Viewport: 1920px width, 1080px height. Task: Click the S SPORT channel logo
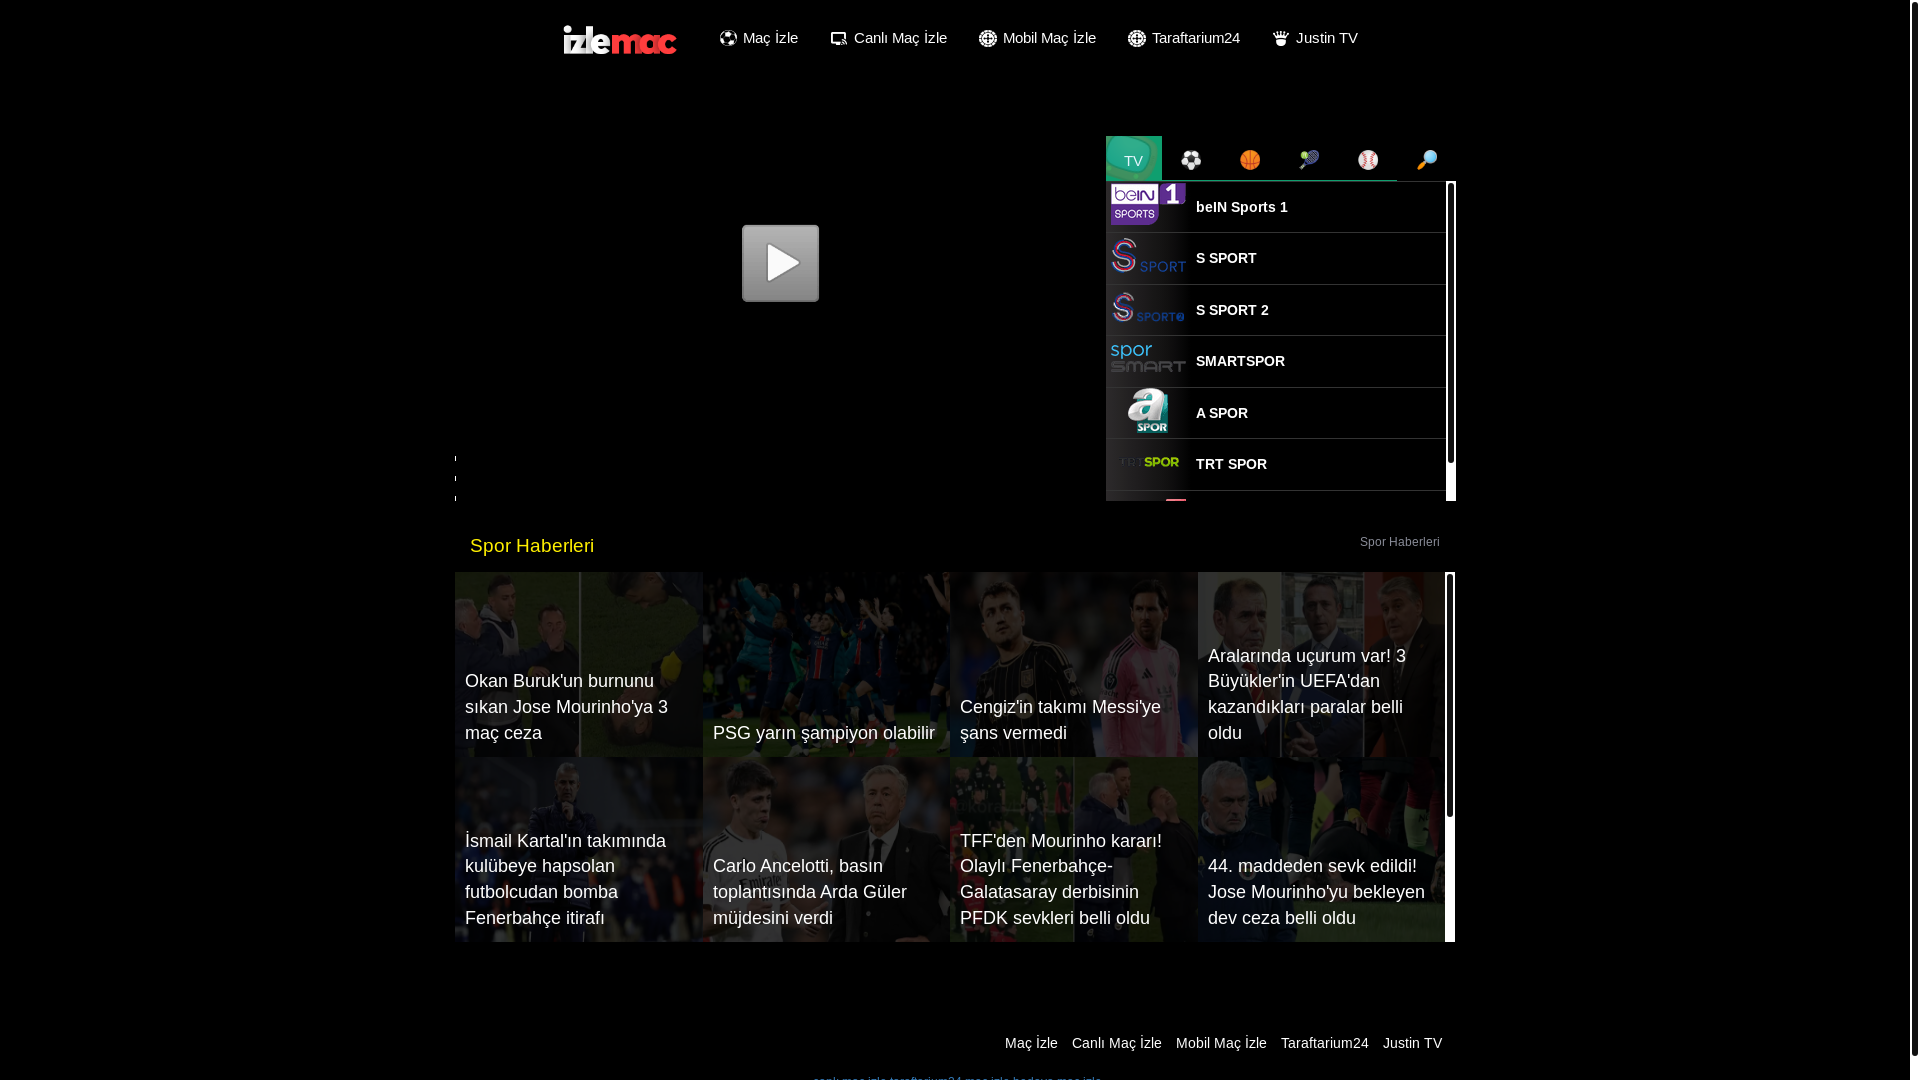1148,256
